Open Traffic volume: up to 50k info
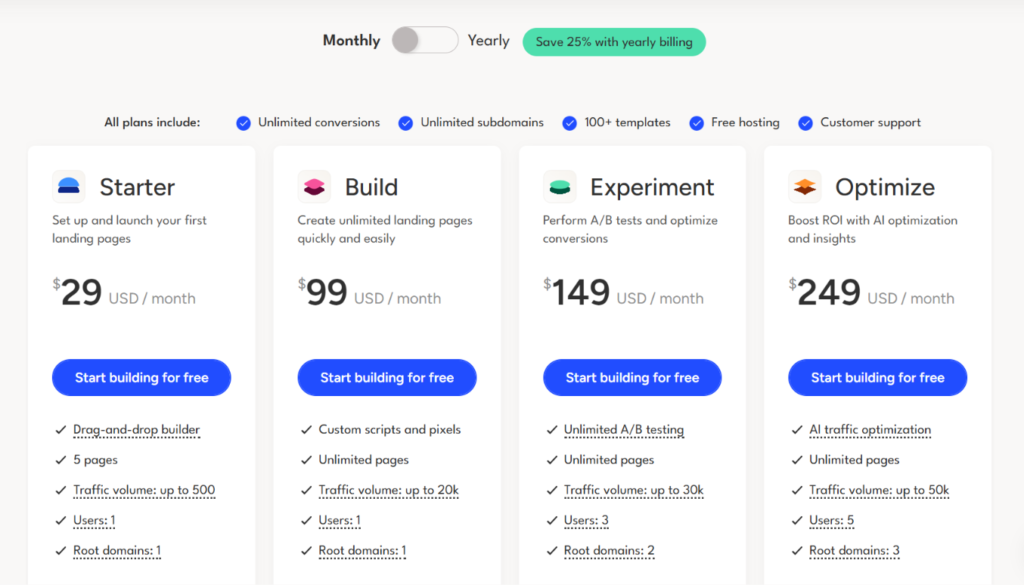This screenshot has height=585, width=1024. pyautogui.click(x=879, y=490)
